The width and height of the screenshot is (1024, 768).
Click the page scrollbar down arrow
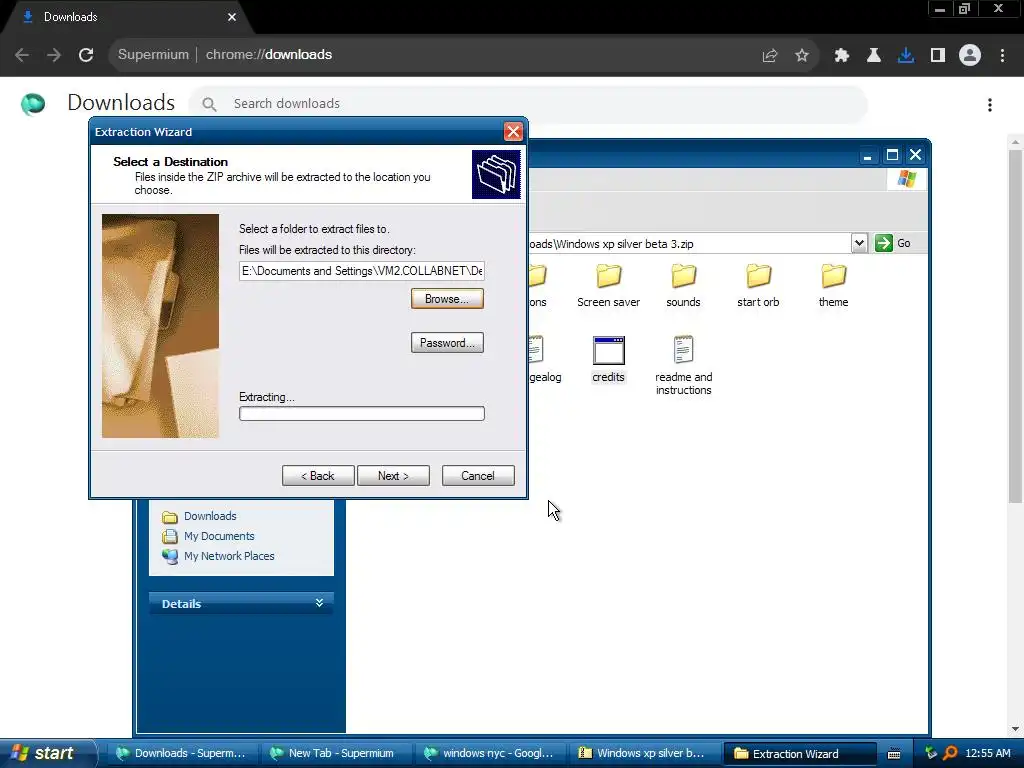[x=1016, y=729]
